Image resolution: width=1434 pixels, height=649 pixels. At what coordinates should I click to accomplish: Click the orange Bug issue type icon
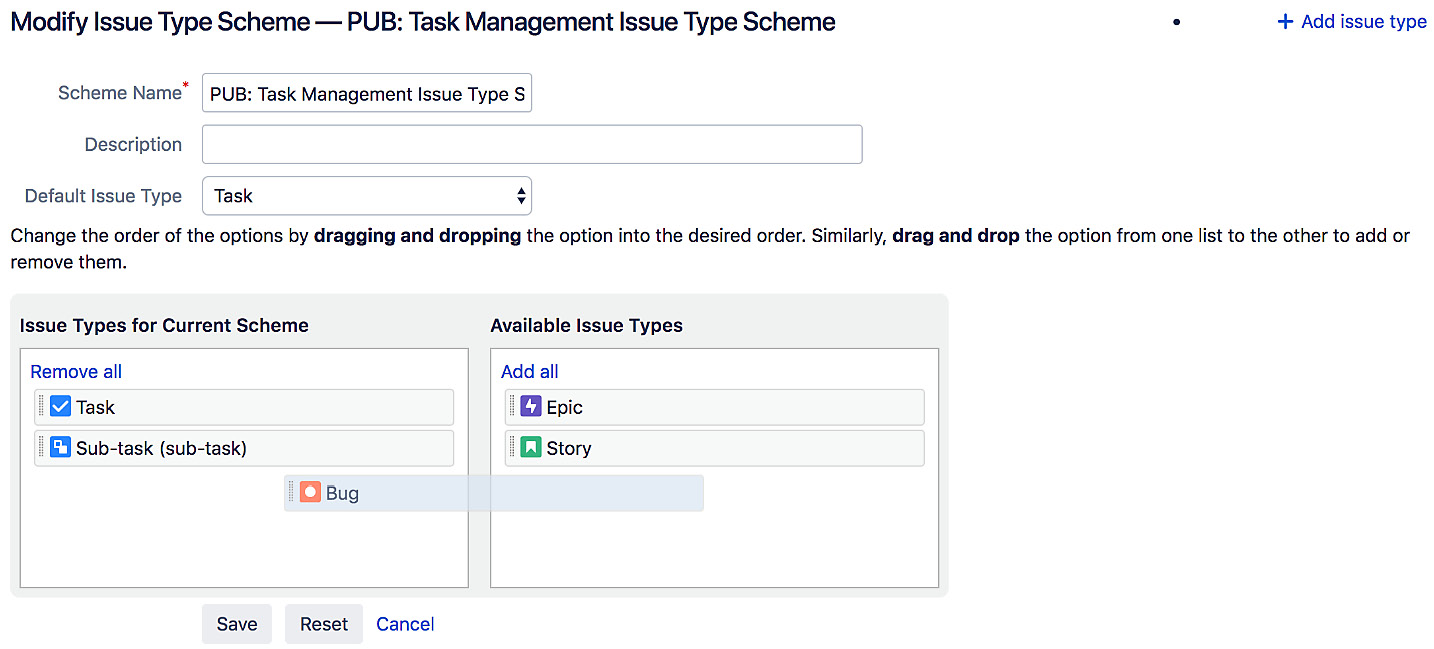[310, 492]
